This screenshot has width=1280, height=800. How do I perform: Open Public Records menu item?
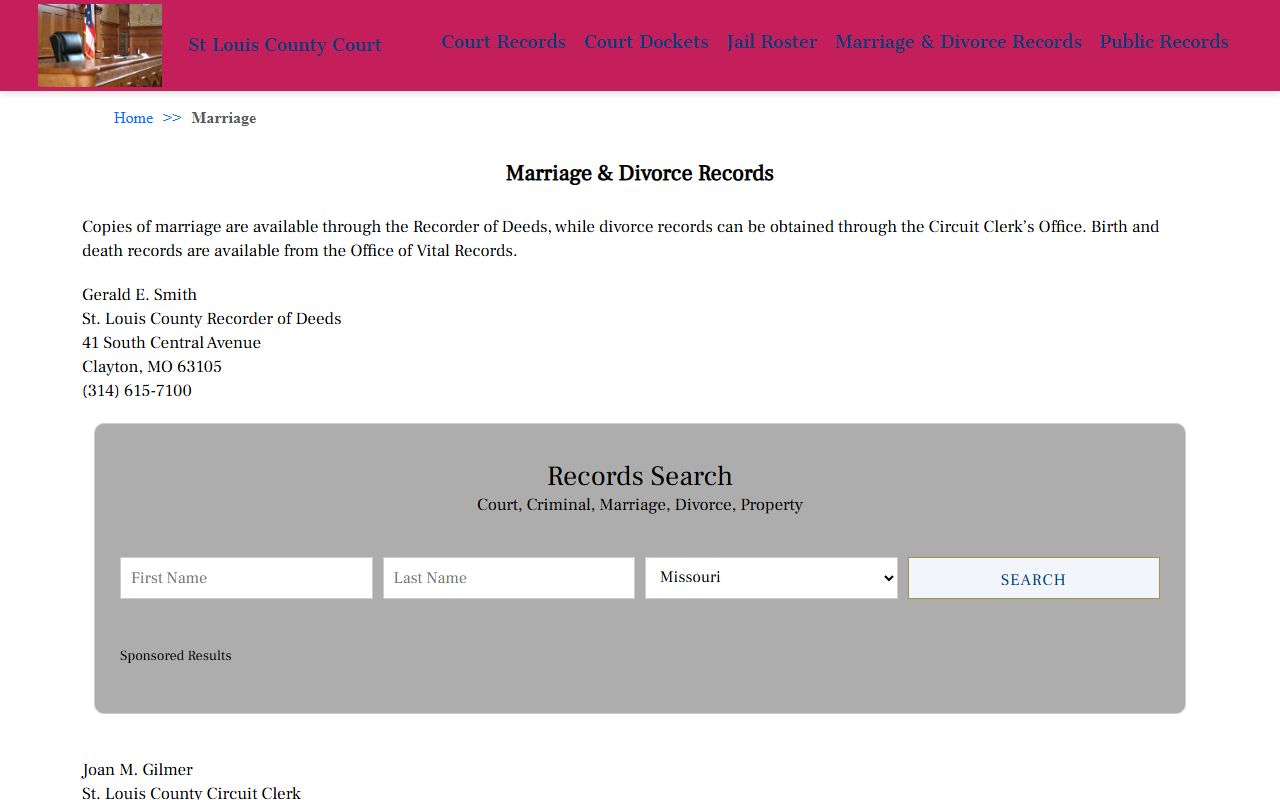1164,42
